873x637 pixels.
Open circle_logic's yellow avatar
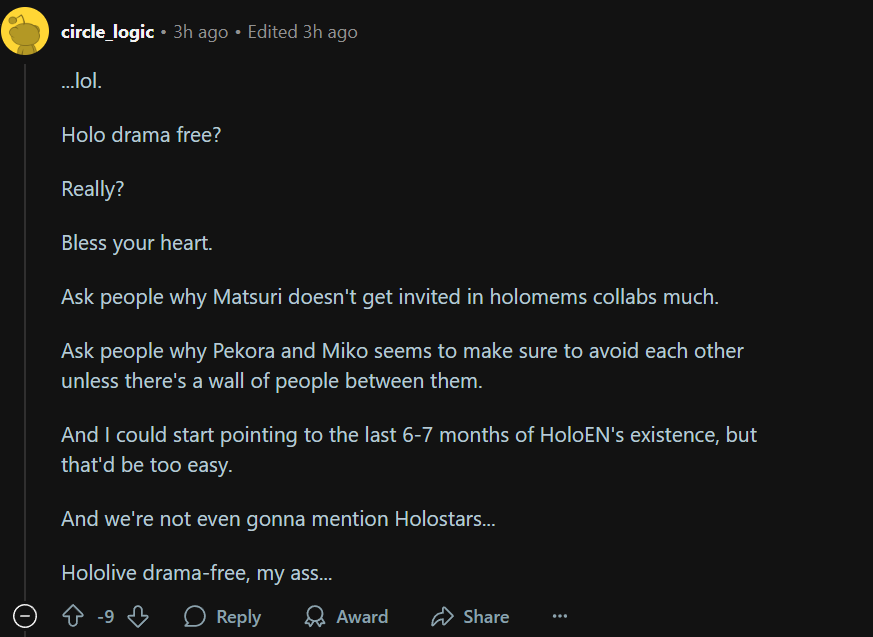click(x=25, y=31)
